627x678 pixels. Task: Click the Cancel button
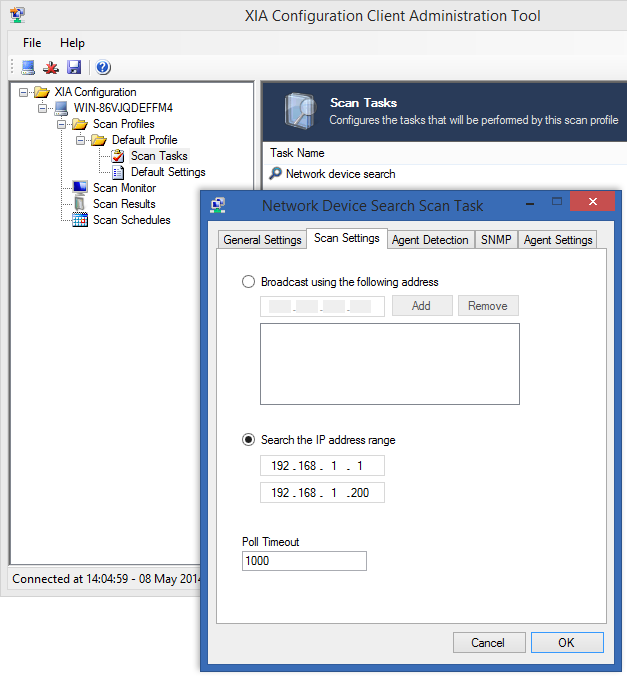click(489, 643)
